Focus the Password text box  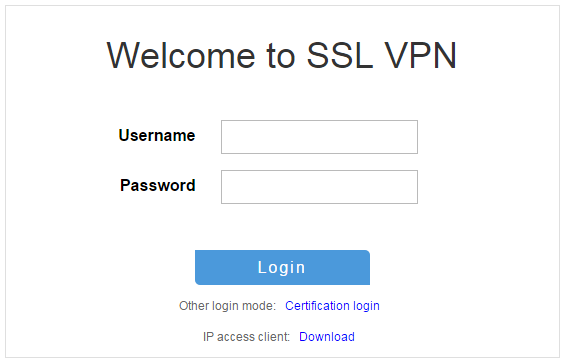[319, 187]
